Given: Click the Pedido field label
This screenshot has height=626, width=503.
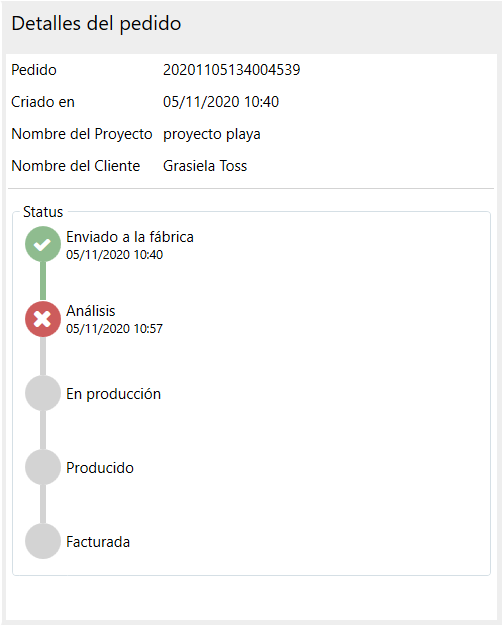Looking at the screenshot, I should click(34, 70).
